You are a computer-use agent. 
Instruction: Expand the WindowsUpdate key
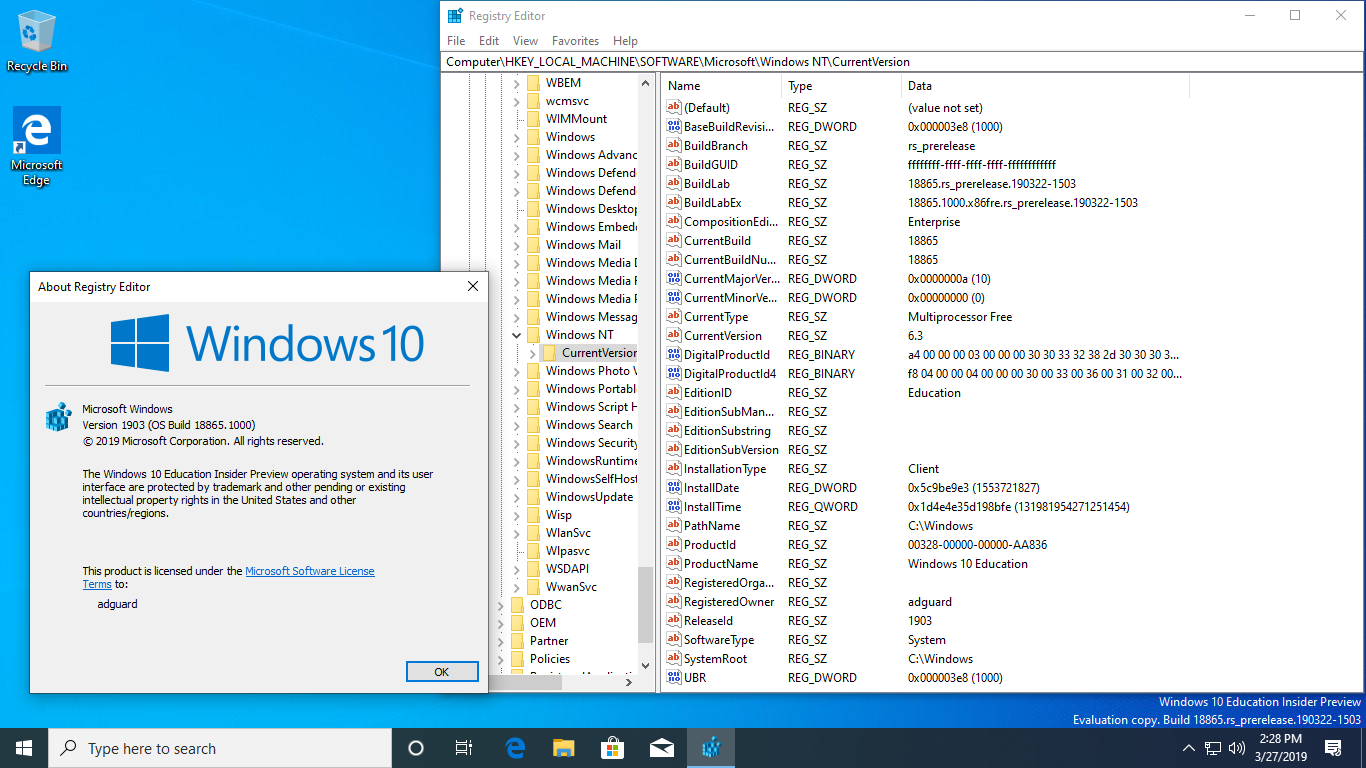[x=517, y=497]
